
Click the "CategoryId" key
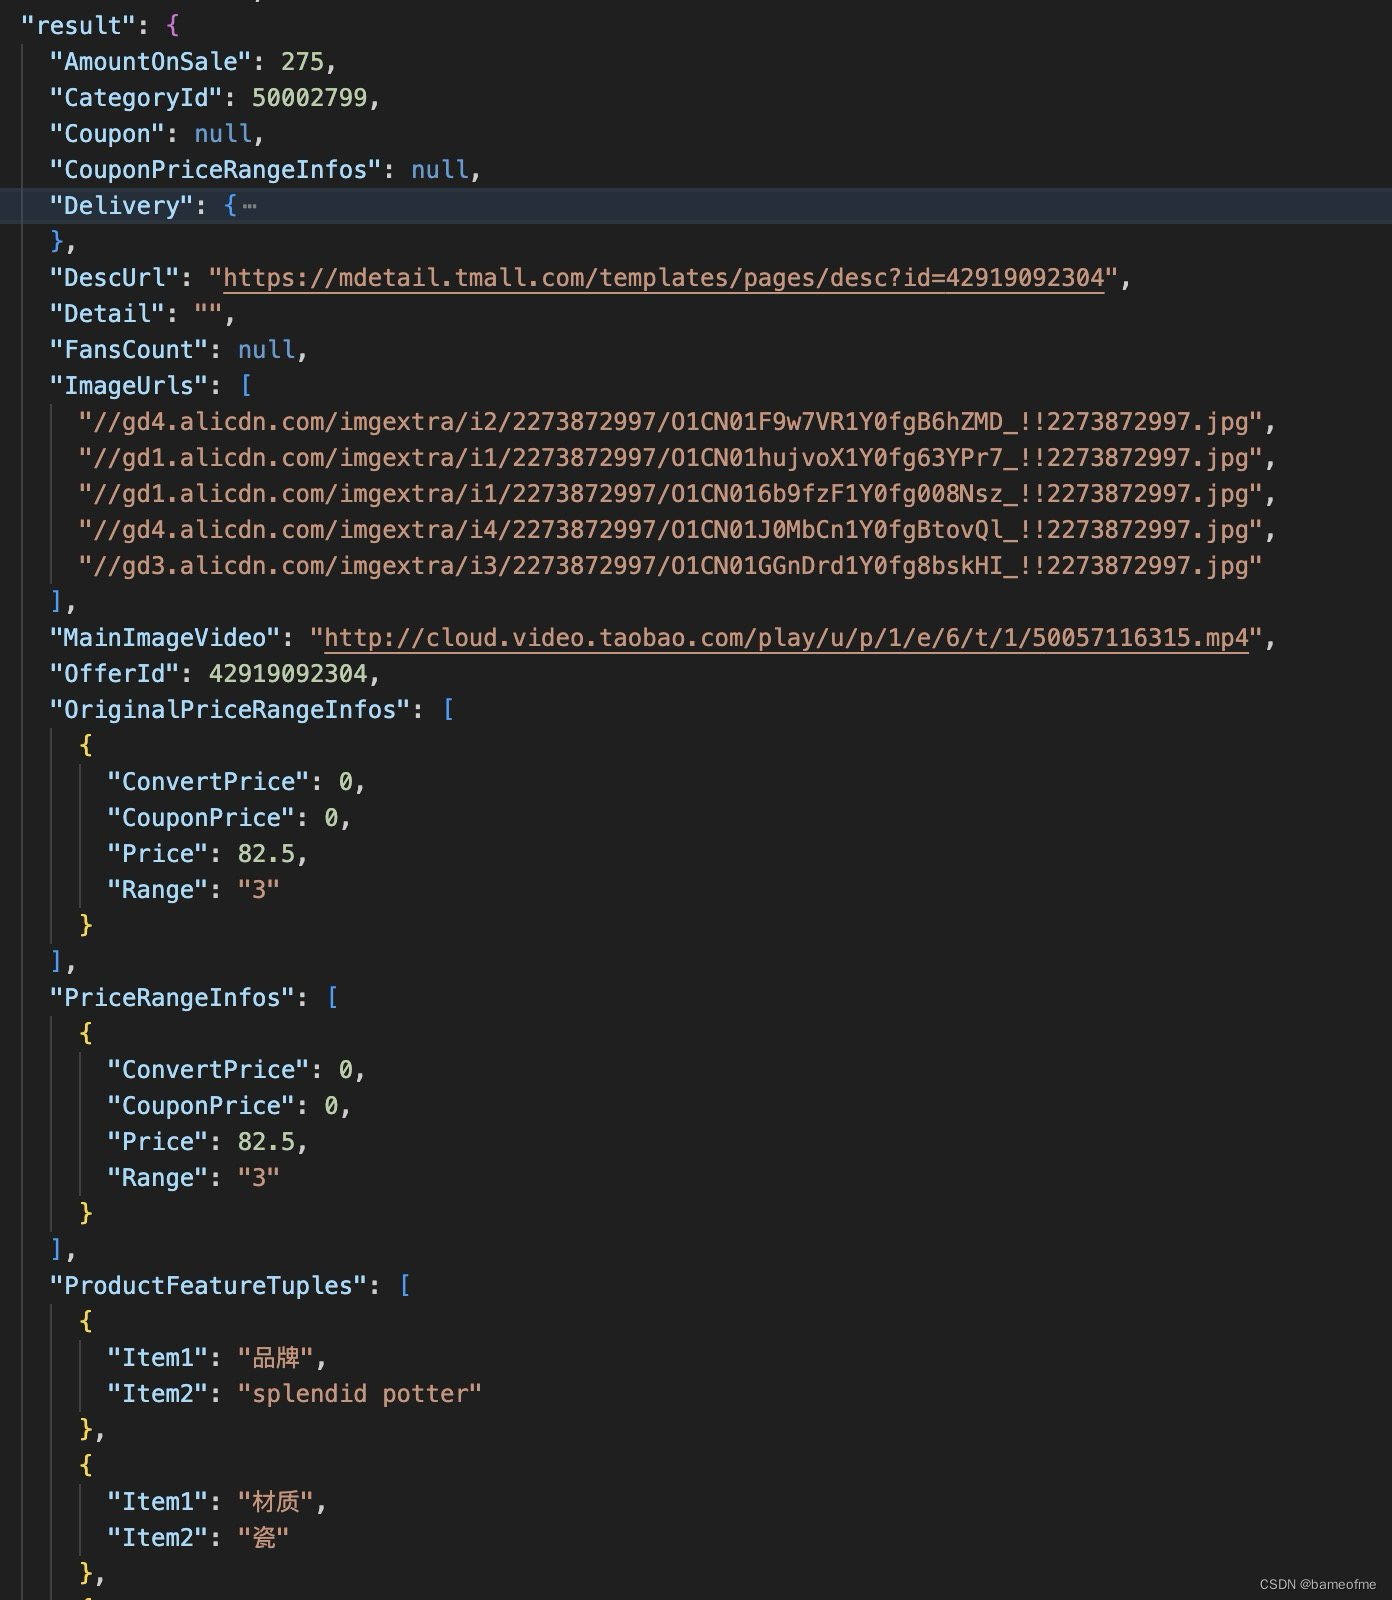[136, 98]
